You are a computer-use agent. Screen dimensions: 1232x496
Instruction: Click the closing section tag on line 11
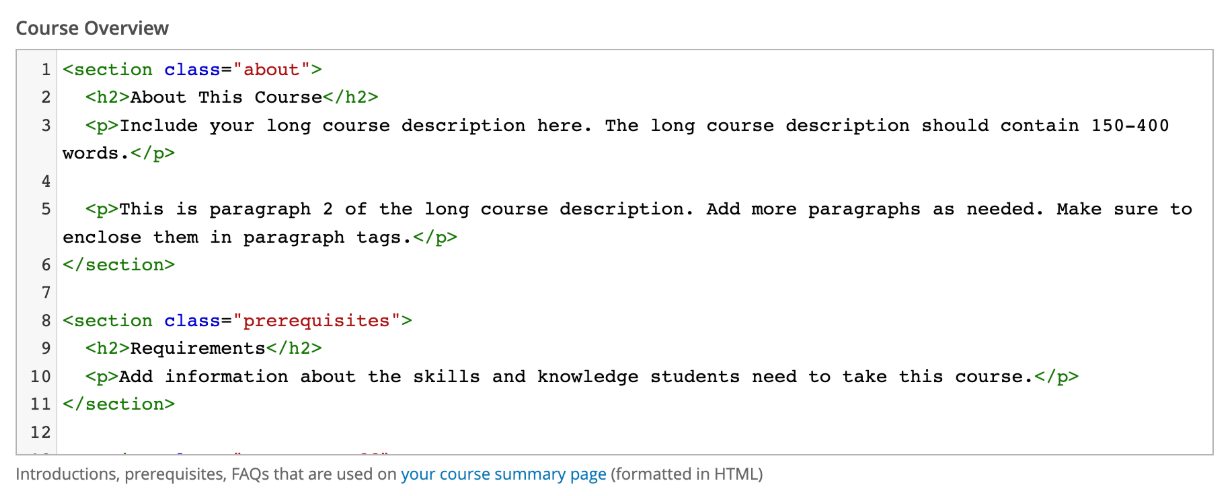pos(119,405)
